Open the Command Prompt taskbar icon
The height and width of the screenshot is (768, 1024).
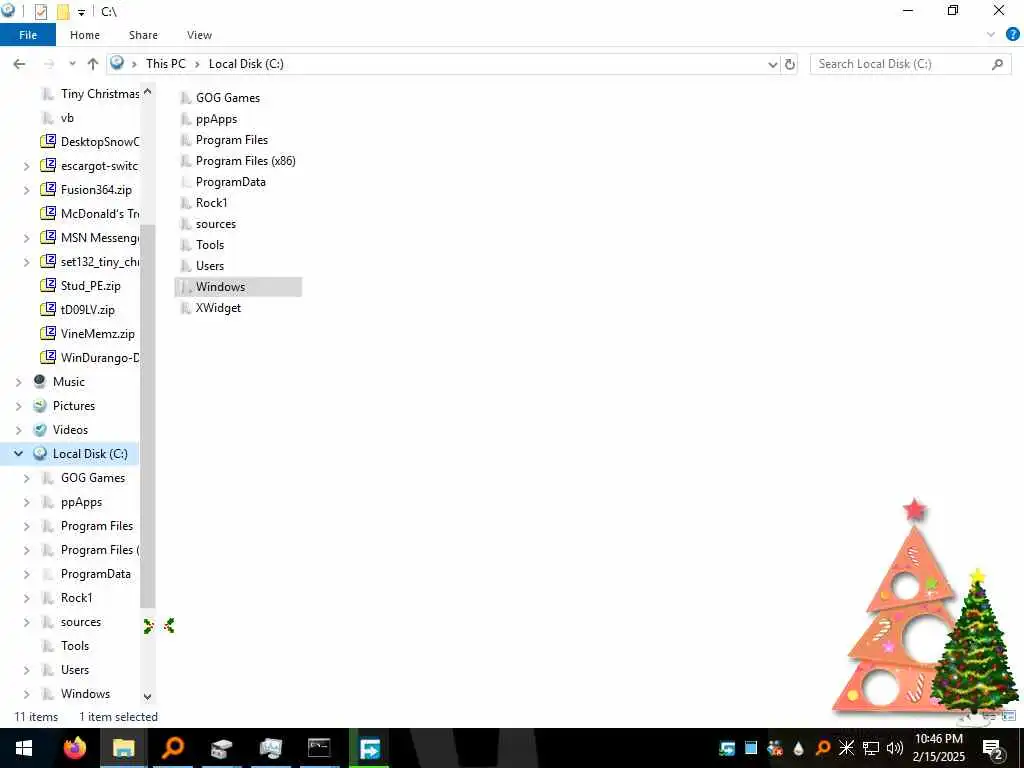[x=319, y=748]
